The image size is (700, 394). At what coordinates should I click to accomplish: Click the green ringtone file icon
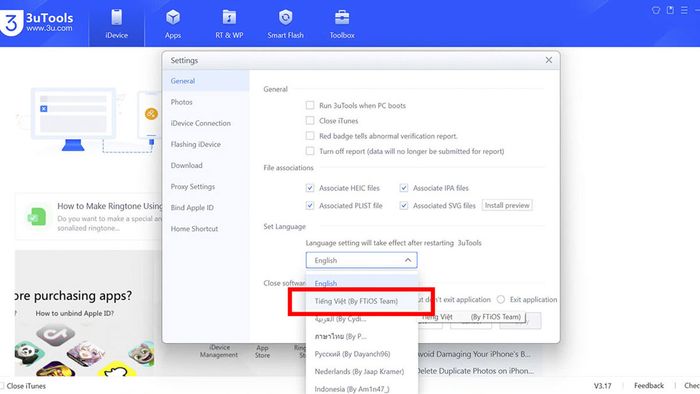tap(37, 217)
